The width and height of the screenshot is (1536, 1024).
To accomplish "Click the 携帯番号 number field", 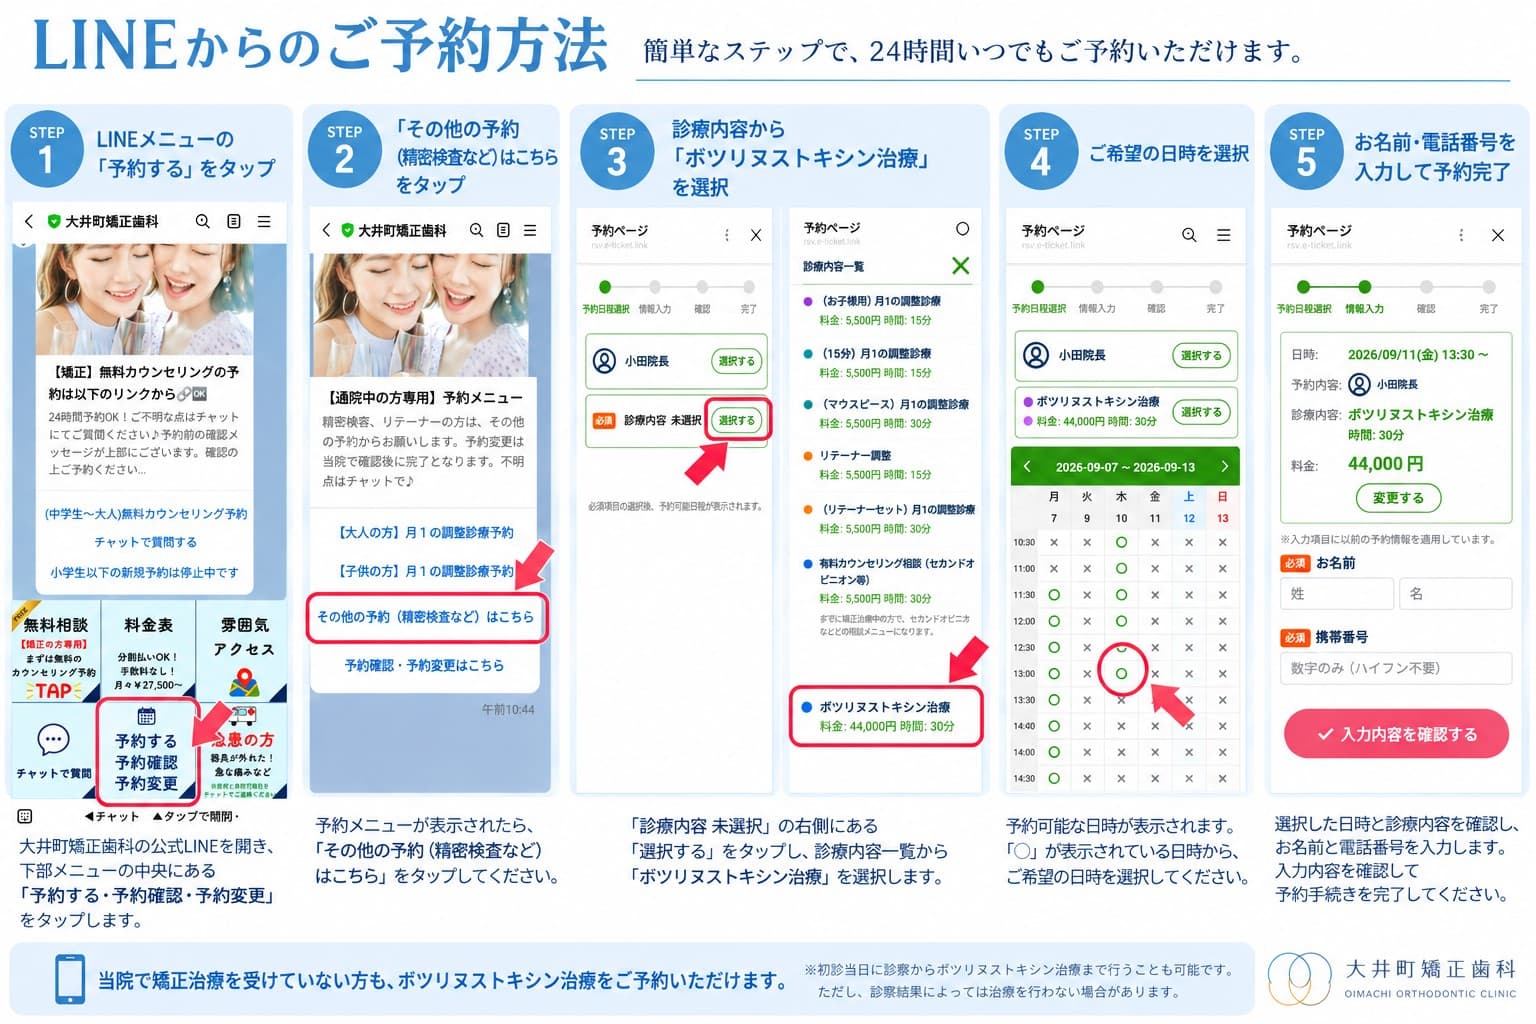I will (1396, 668).
